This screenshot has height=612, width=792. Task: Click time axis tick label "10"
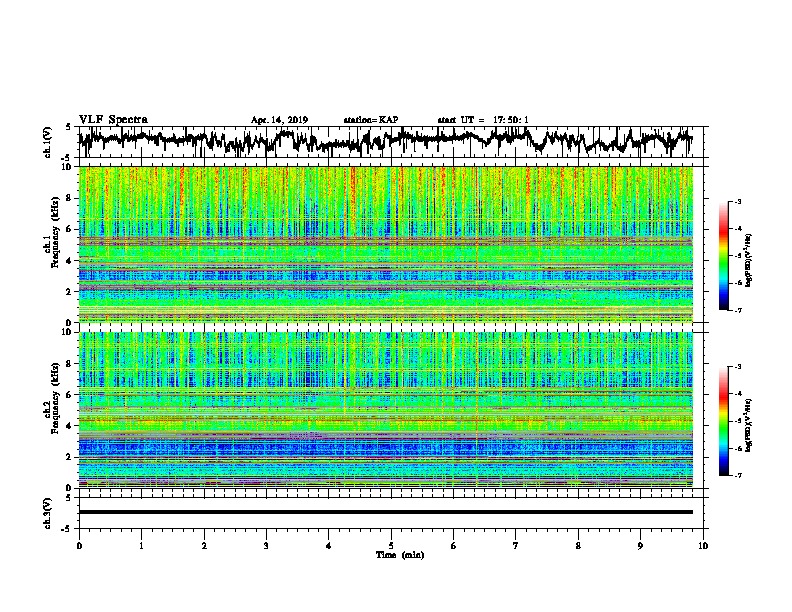click(703, 546)
